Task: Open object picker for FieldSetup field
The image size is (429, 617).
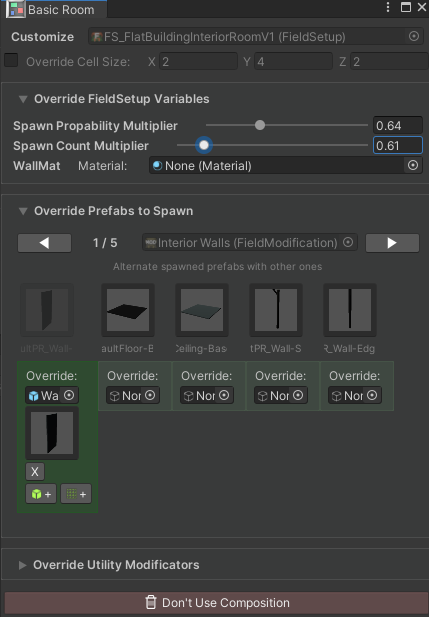Action: coord(414,37)
